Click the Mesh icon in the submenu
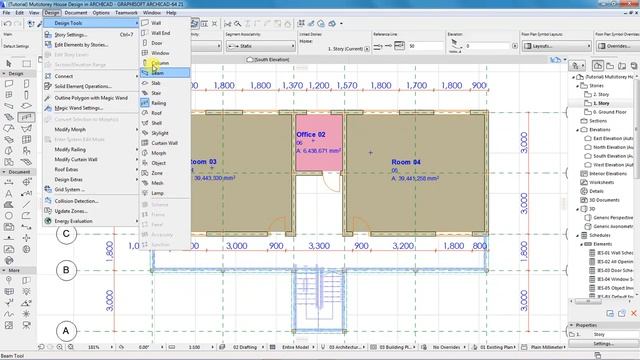This screenshot has height=360, width=640. pyautogui.click(x=145, y=183)
